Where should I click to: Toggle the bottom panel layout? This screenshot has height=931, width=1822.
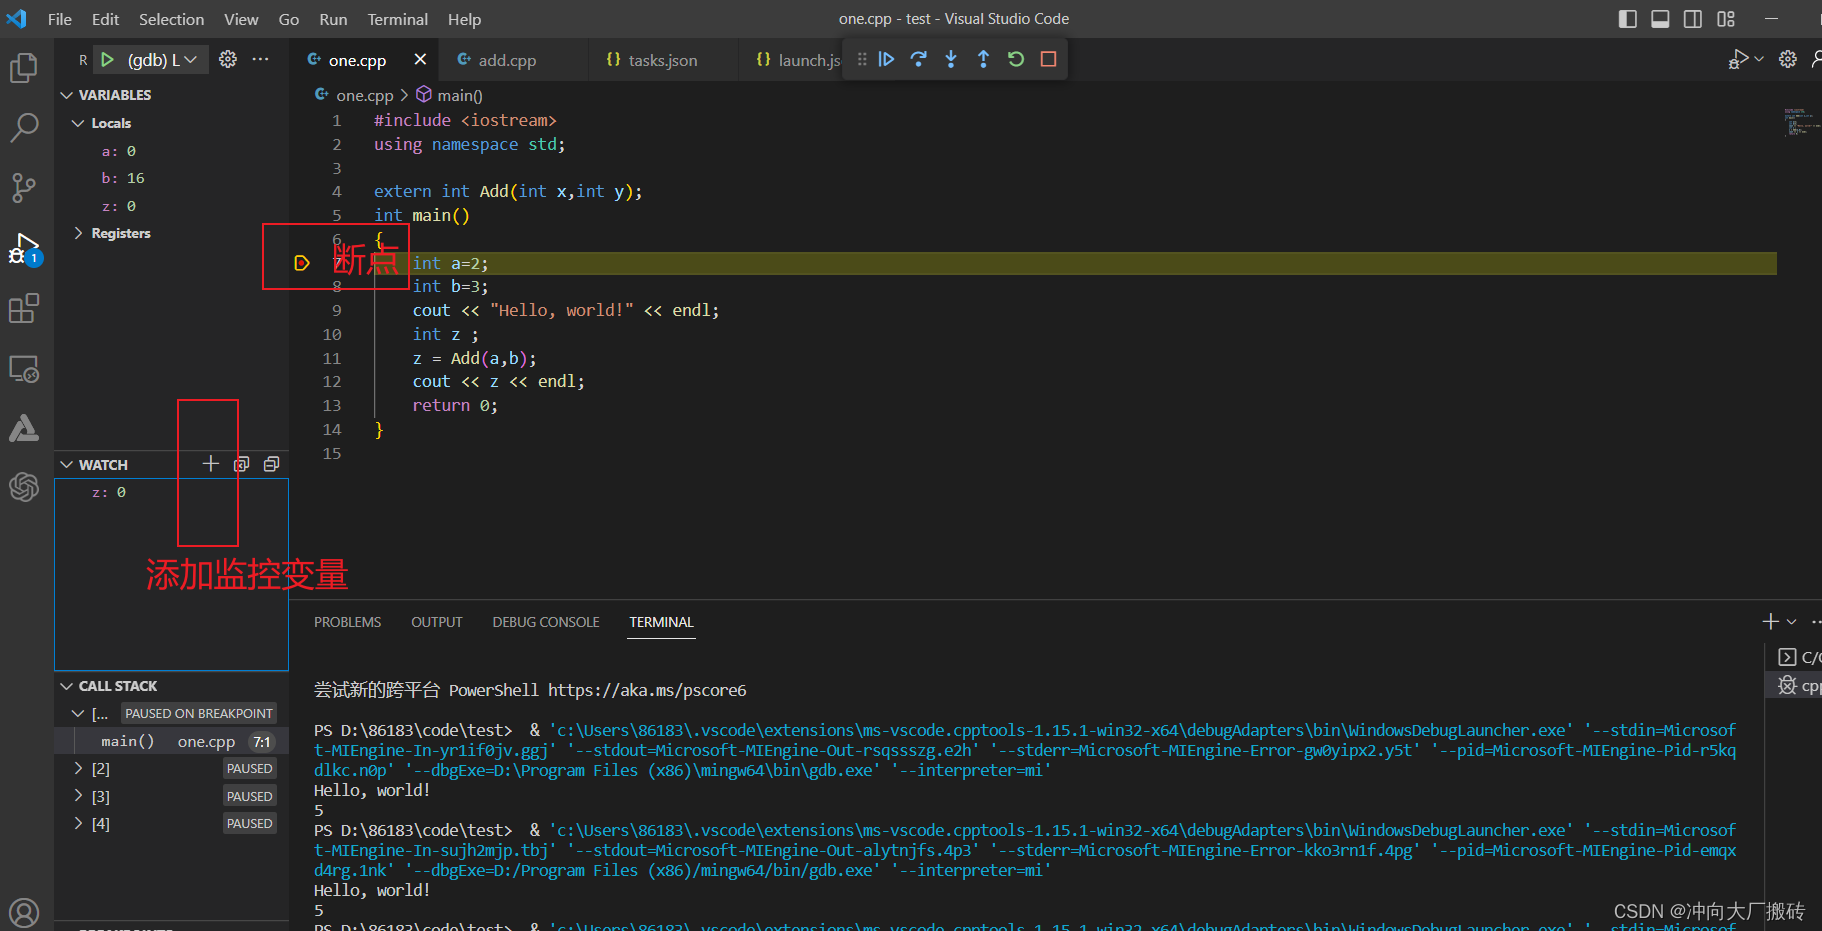point(1660,19)
